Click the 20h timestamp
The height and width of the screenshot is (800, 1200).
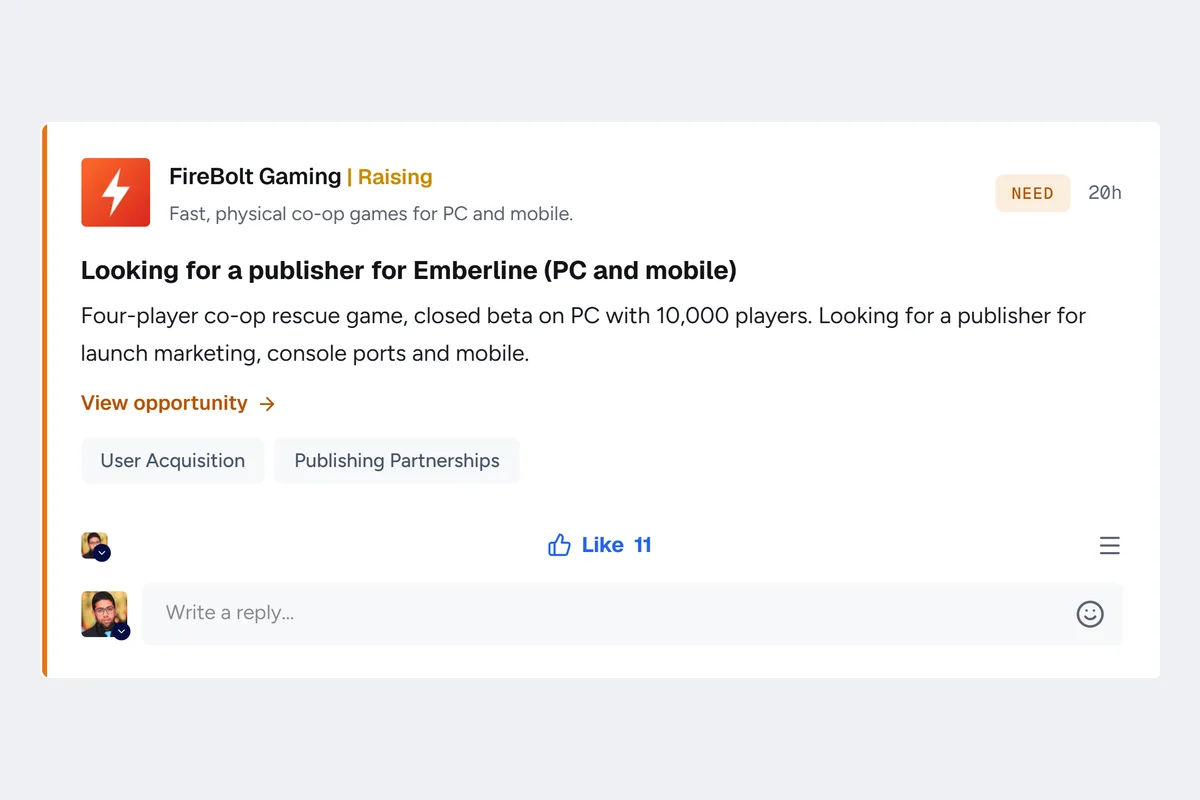(1105, 193)
